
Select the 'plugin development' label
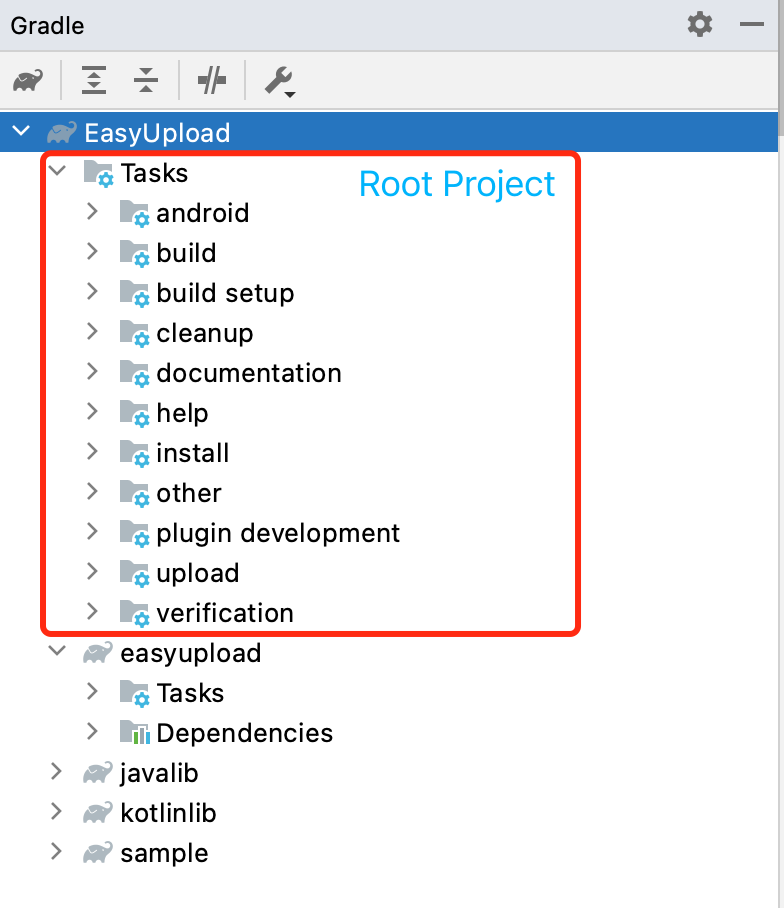tap(278, 533)
